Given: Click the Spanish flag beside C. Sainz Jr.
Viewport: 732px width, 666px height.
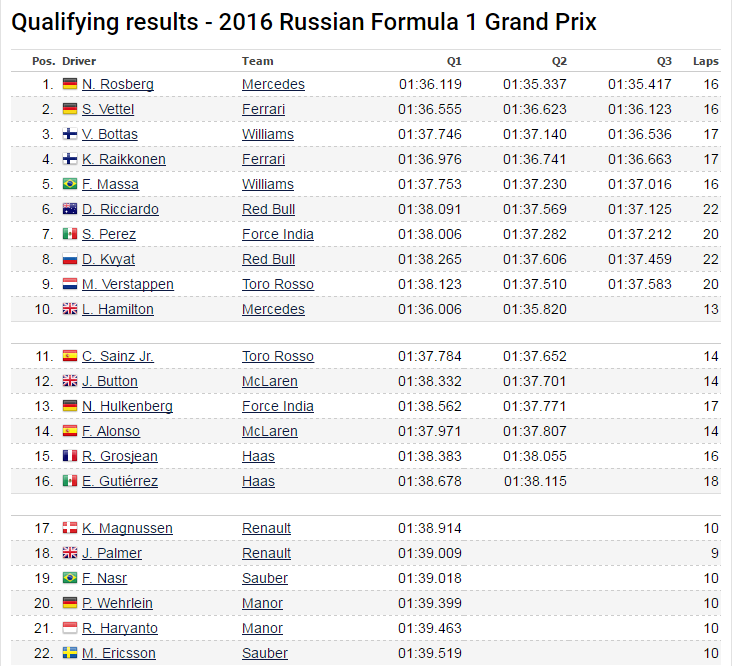Looking at the screenshot, I should 69,356.
